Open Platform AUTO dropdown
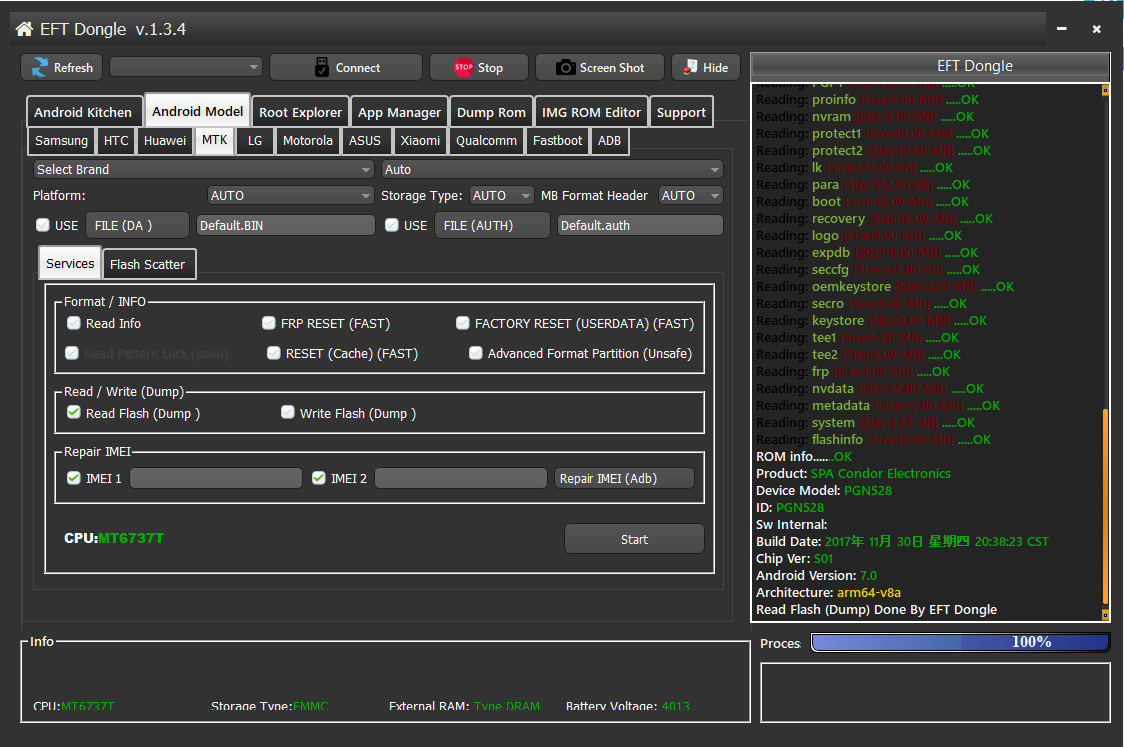The height and width of the screenshot is (747, 1124). click(290, 196)
